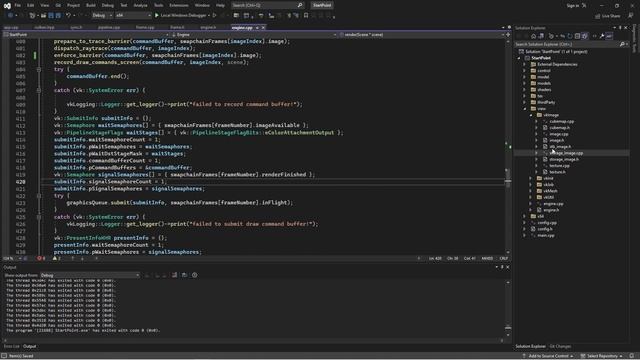Click the Save All toolbar icon

coord(58,16)
